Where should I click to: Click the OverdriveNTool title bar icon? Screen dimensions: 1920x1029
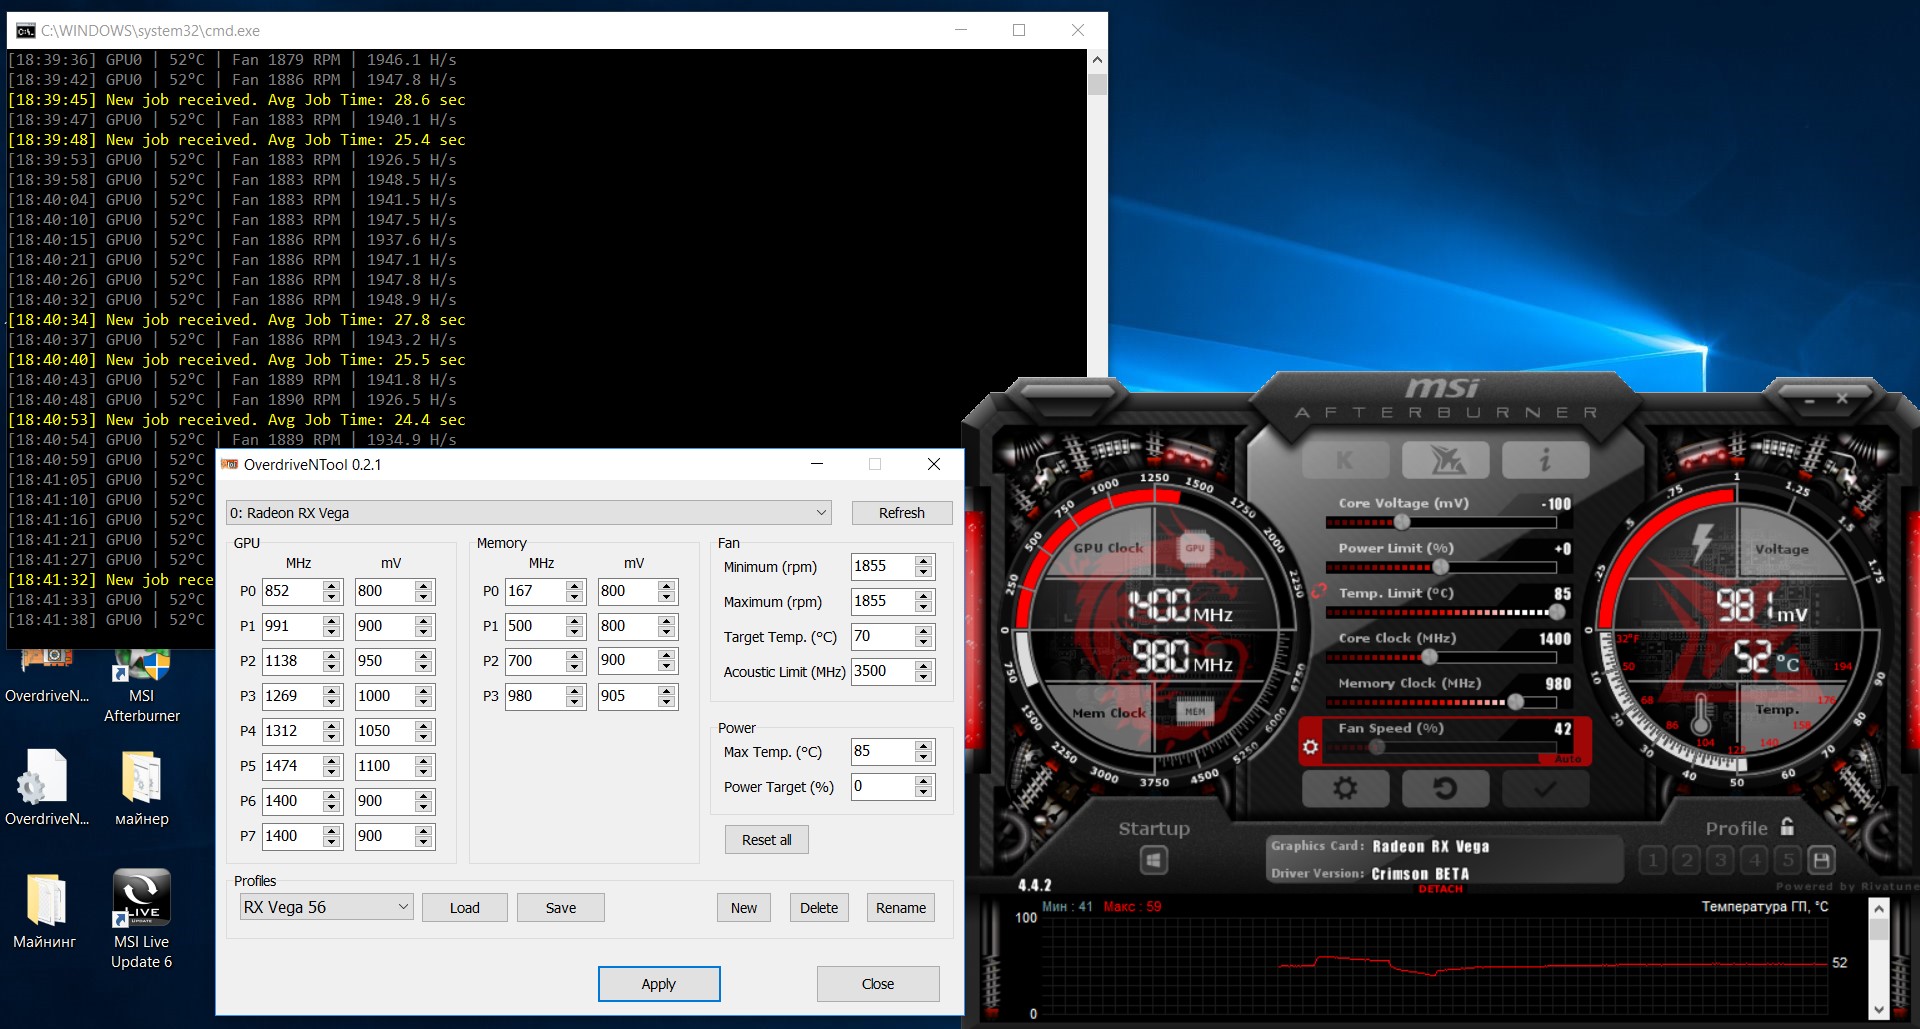tap(230, 464)
